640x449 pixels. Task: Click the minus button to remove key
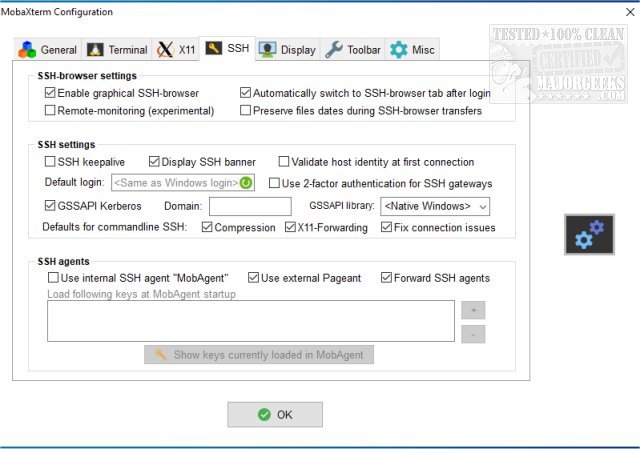(473, 334)
